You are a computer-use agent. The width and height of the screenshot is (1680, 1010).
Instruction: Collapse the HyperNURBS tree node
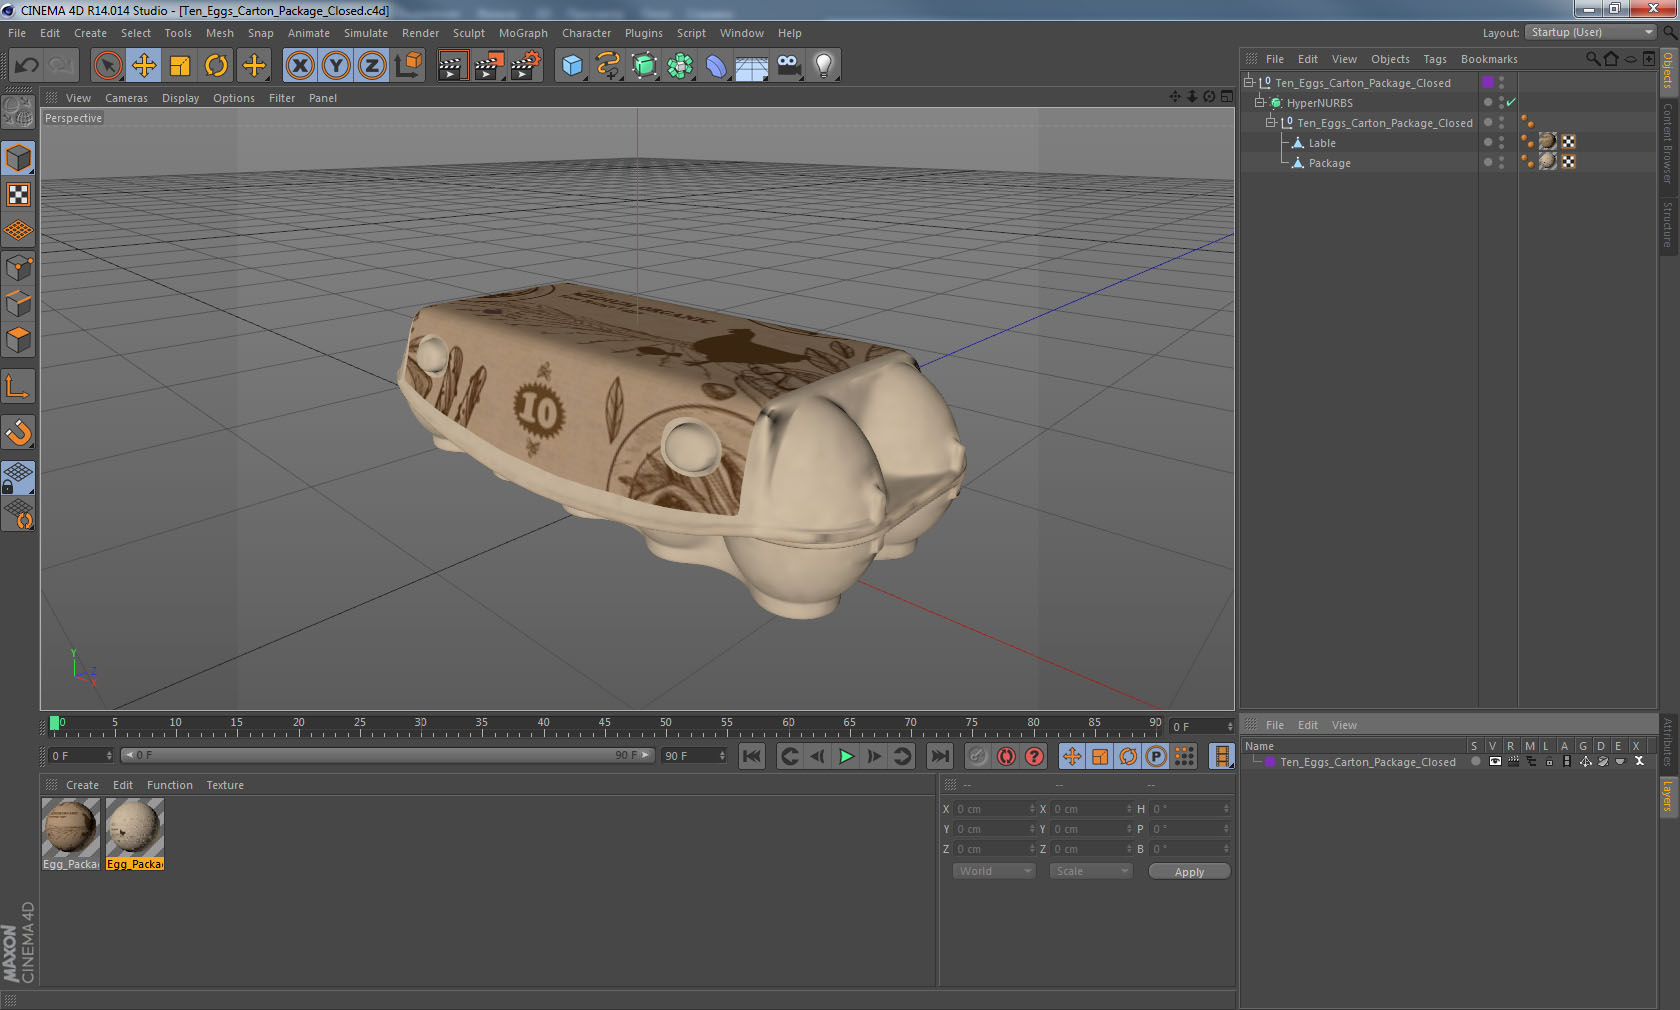tap(1260, 102)
